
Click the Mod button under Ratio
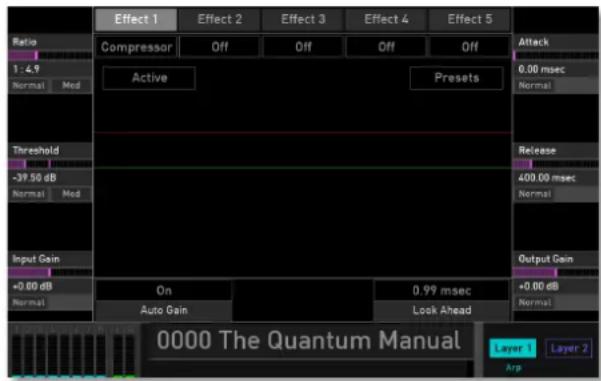click(71, 85)
